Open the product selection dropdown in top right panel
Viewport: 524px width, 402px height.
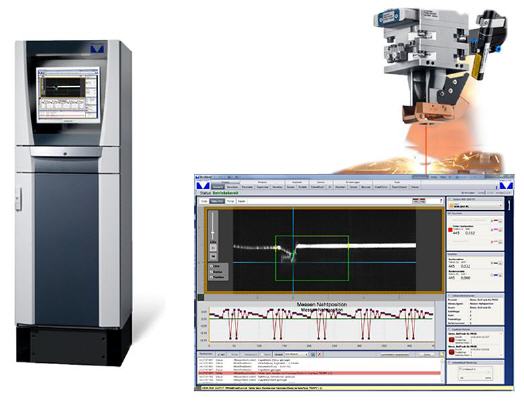(x=475, y=206)
